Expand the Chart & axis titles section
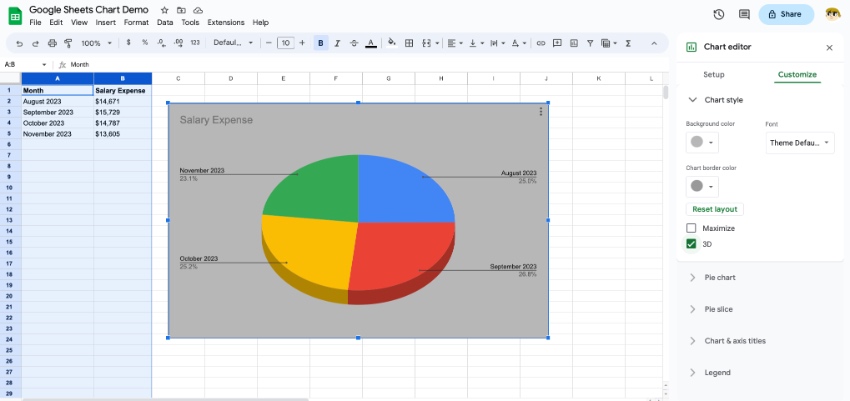 (x=692, y=341)
